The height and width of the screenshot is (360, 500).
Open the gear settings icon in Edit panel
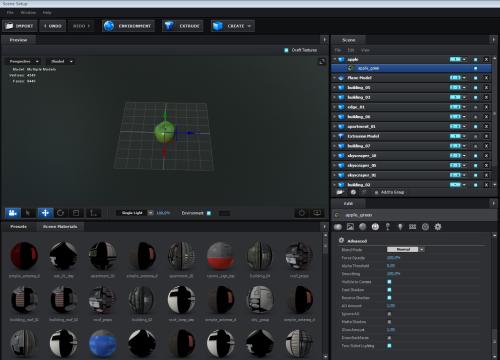tap(438, 227)
